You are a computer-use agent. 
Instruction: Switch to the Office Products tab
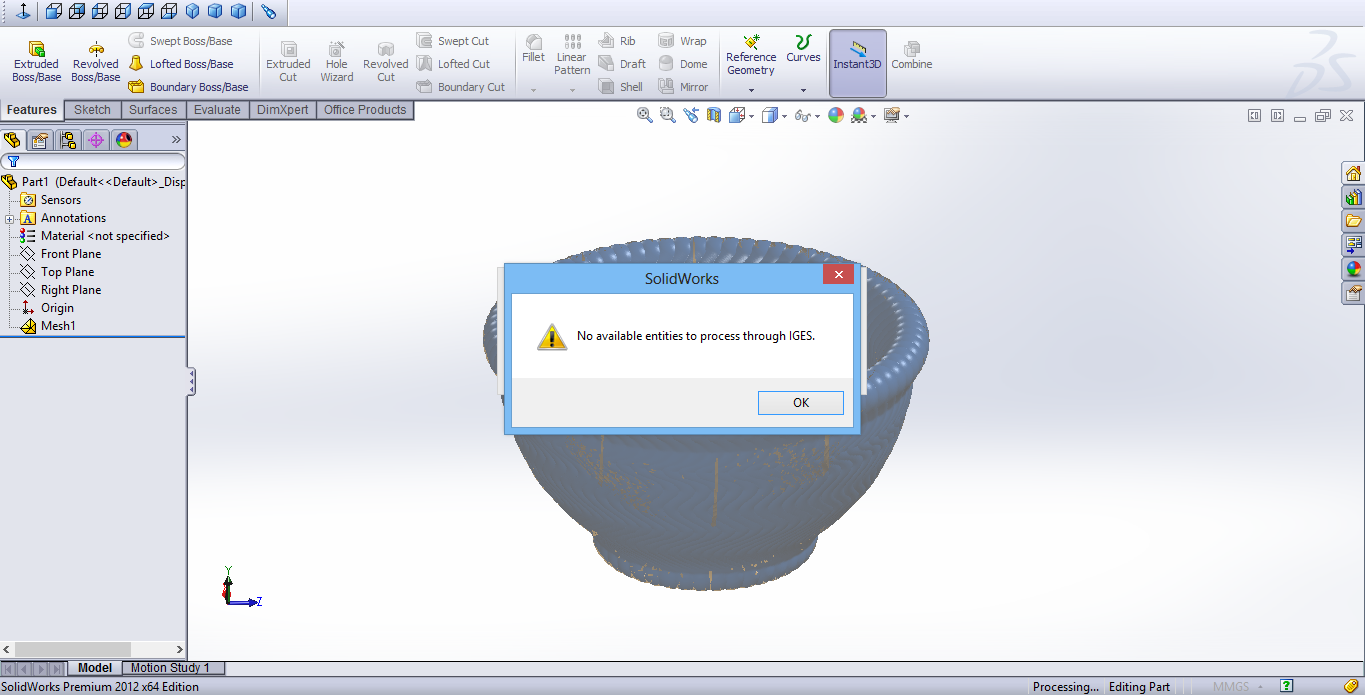pos(365,110)
